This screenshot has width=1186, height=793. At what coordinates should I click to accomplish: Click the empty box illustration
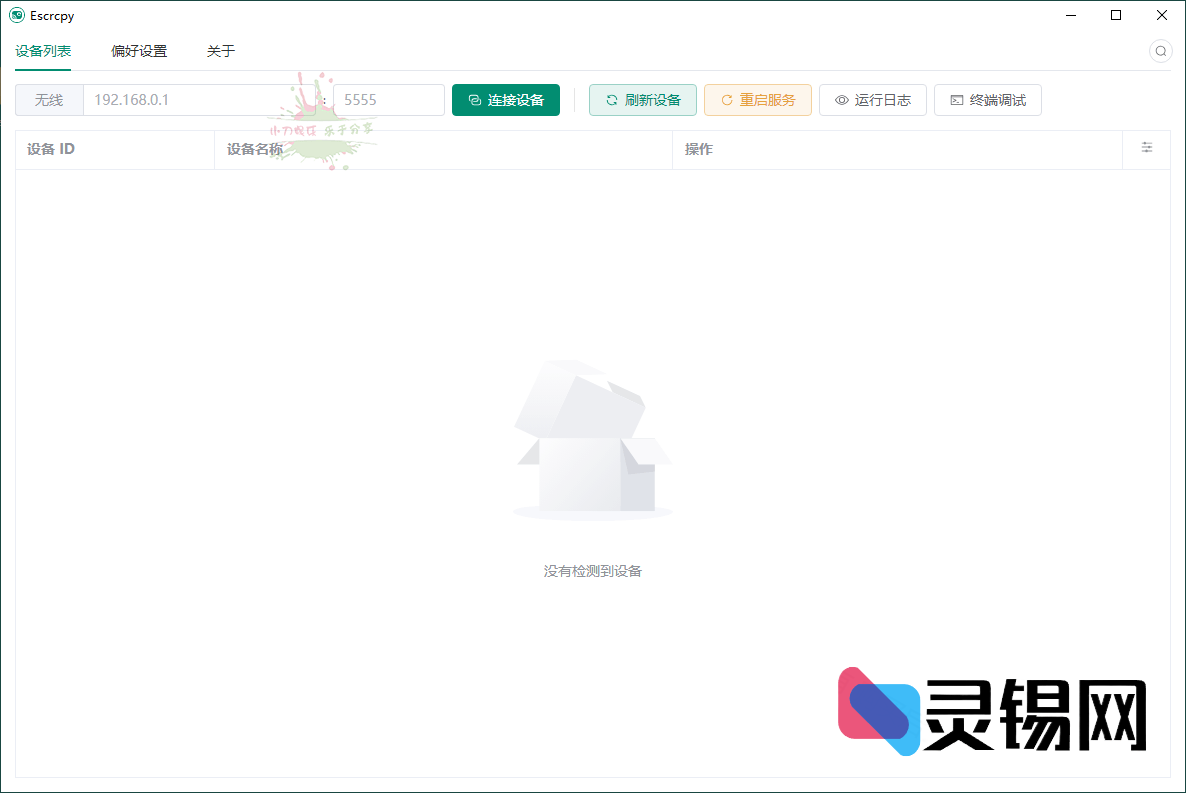(592, 440)
